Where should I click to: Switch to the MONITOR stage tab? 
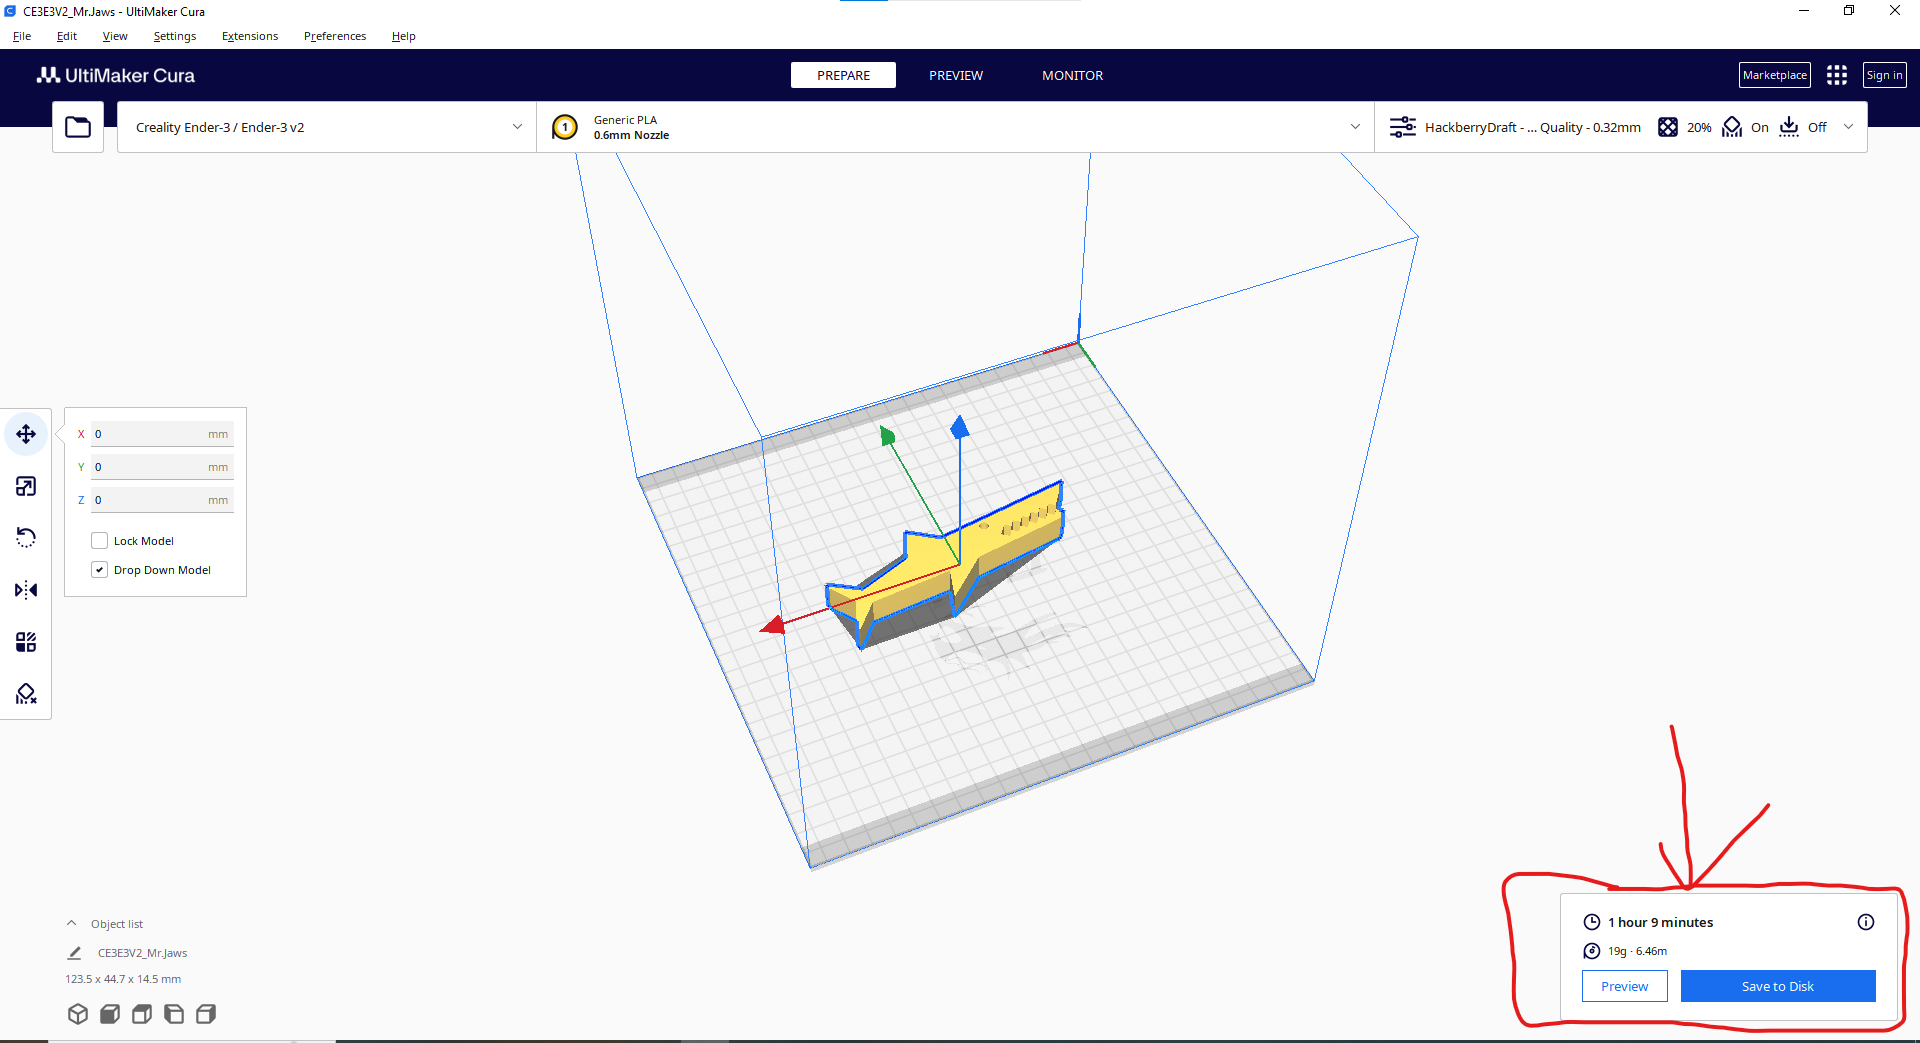click(1073, 75)
